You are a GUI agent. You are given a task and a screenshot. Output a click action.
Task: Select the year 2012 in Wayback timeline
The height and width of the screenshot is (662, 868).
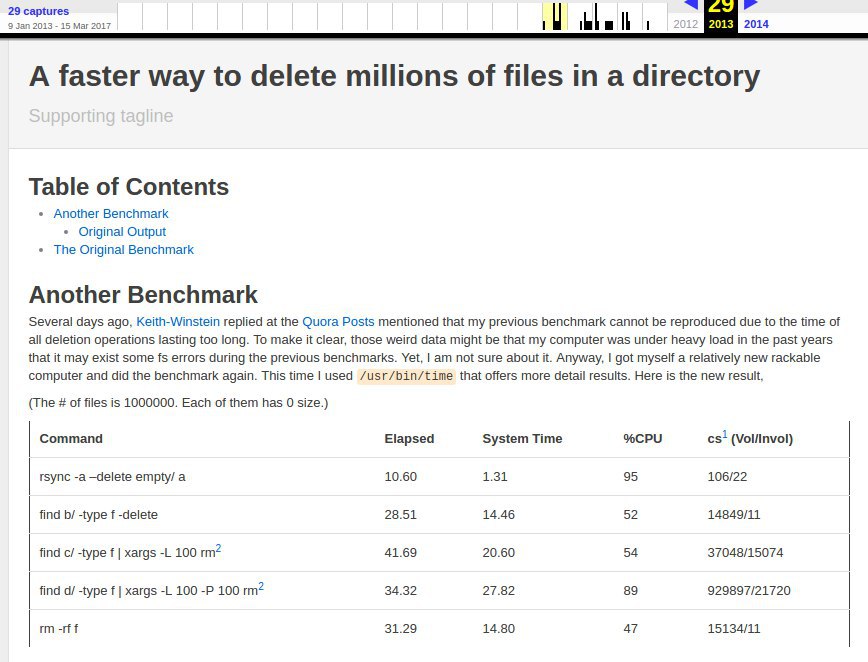point(686,24)
